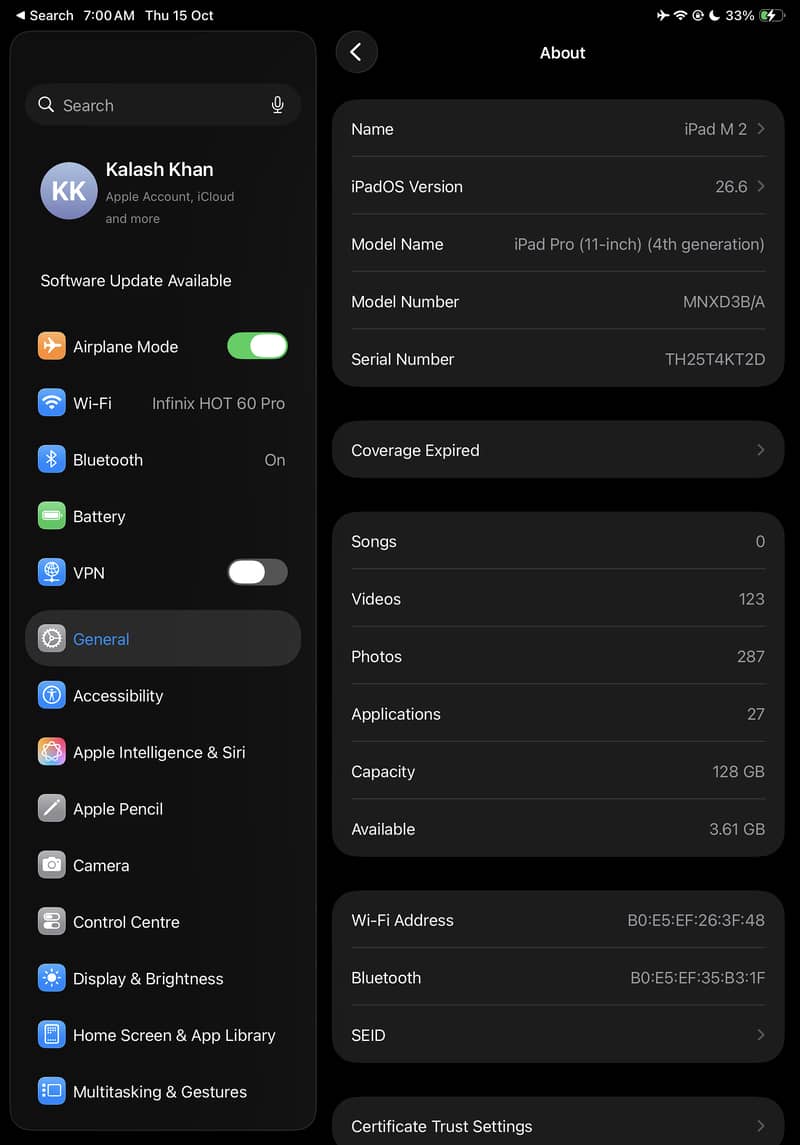Tap the KK profile avatar
Viewport: 800px width, 1145px height.
69,191
